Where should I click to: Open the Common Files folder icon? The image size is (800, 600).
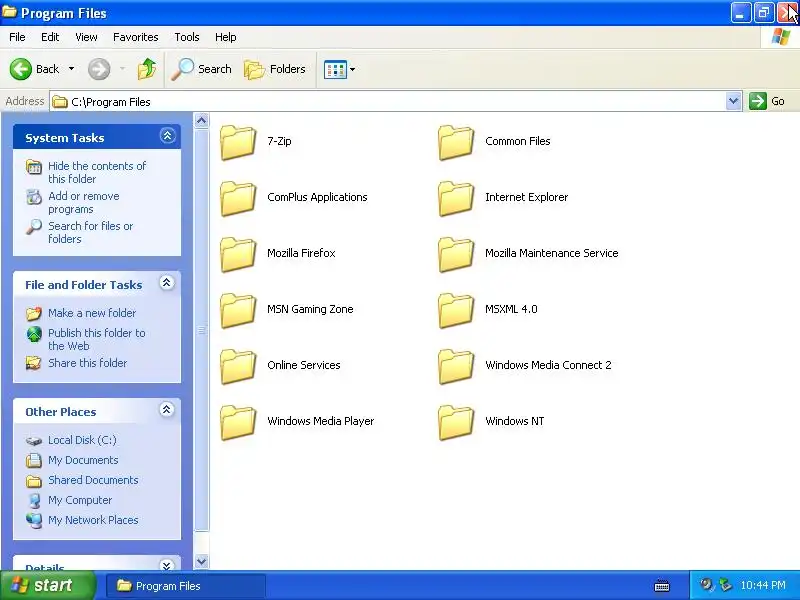[x=456, y=142]
